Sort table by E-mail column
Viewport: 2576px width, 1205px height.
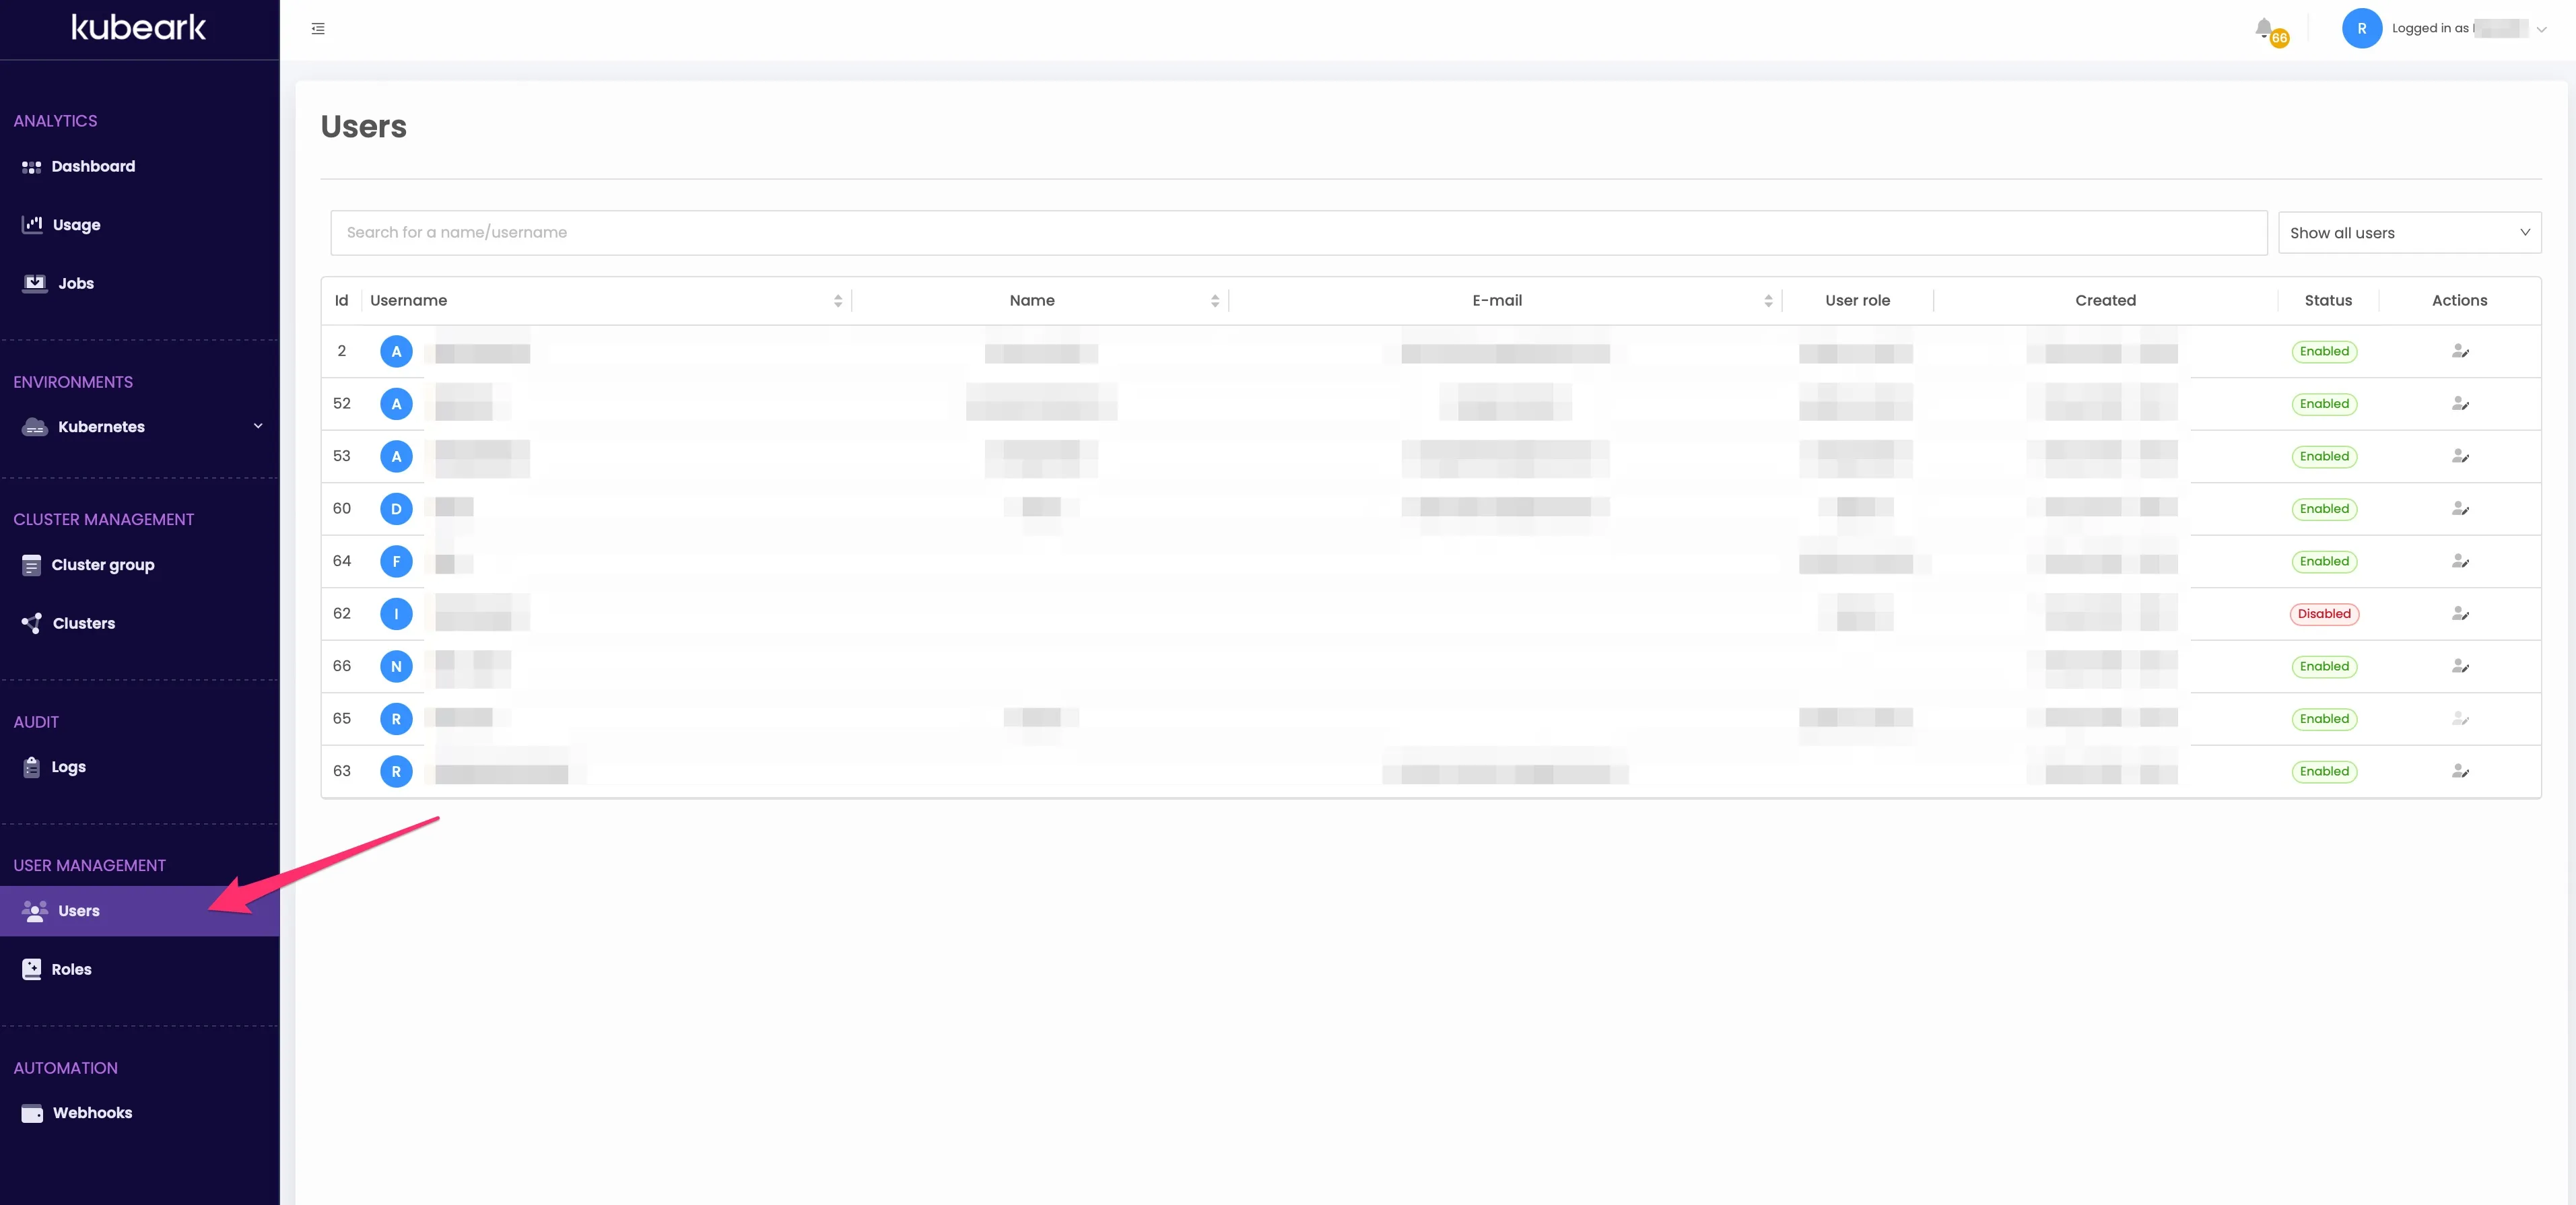pyautogui.click(x=1767, y=301)
